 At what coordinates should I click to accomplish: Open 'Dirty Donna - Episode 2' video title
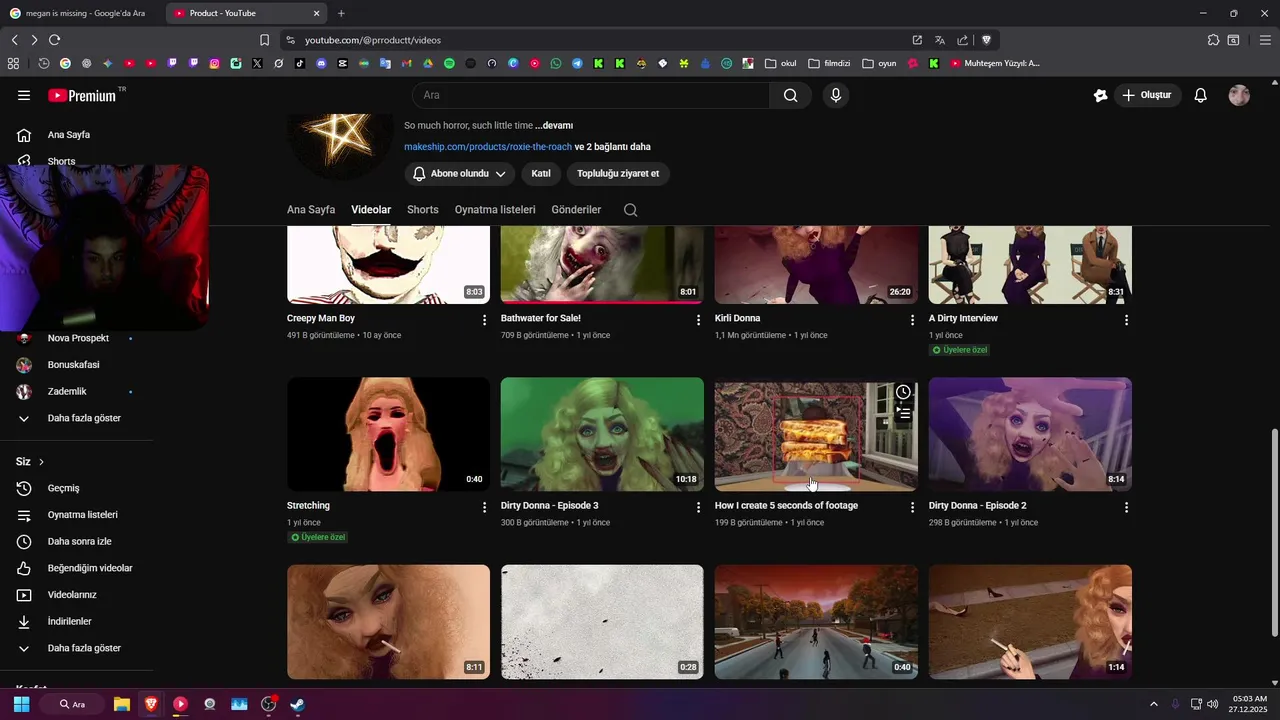point(978,506)
